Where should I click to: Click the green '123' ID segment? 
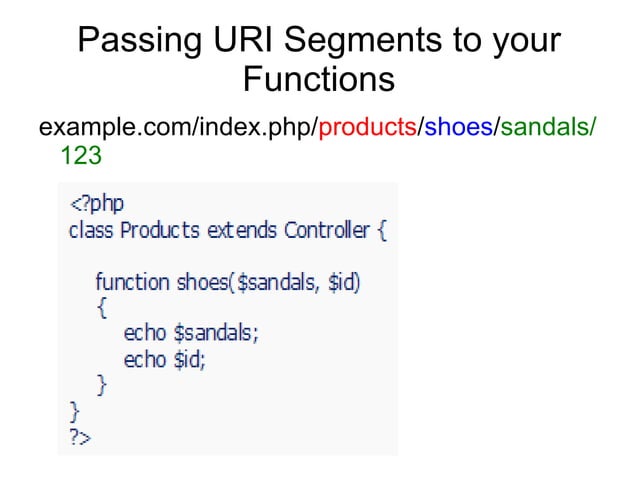click(x=81, y=155)
